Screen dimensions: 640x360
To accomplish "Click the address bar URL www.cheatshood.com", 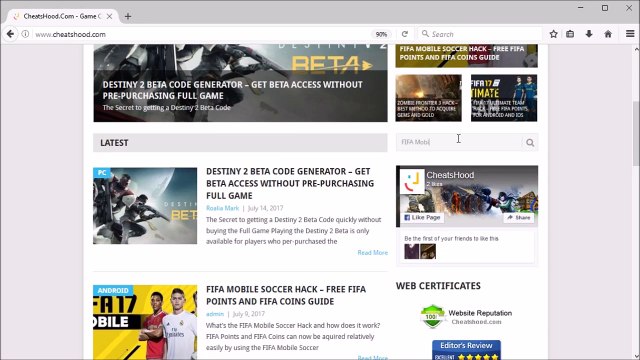I will (70, 34).
